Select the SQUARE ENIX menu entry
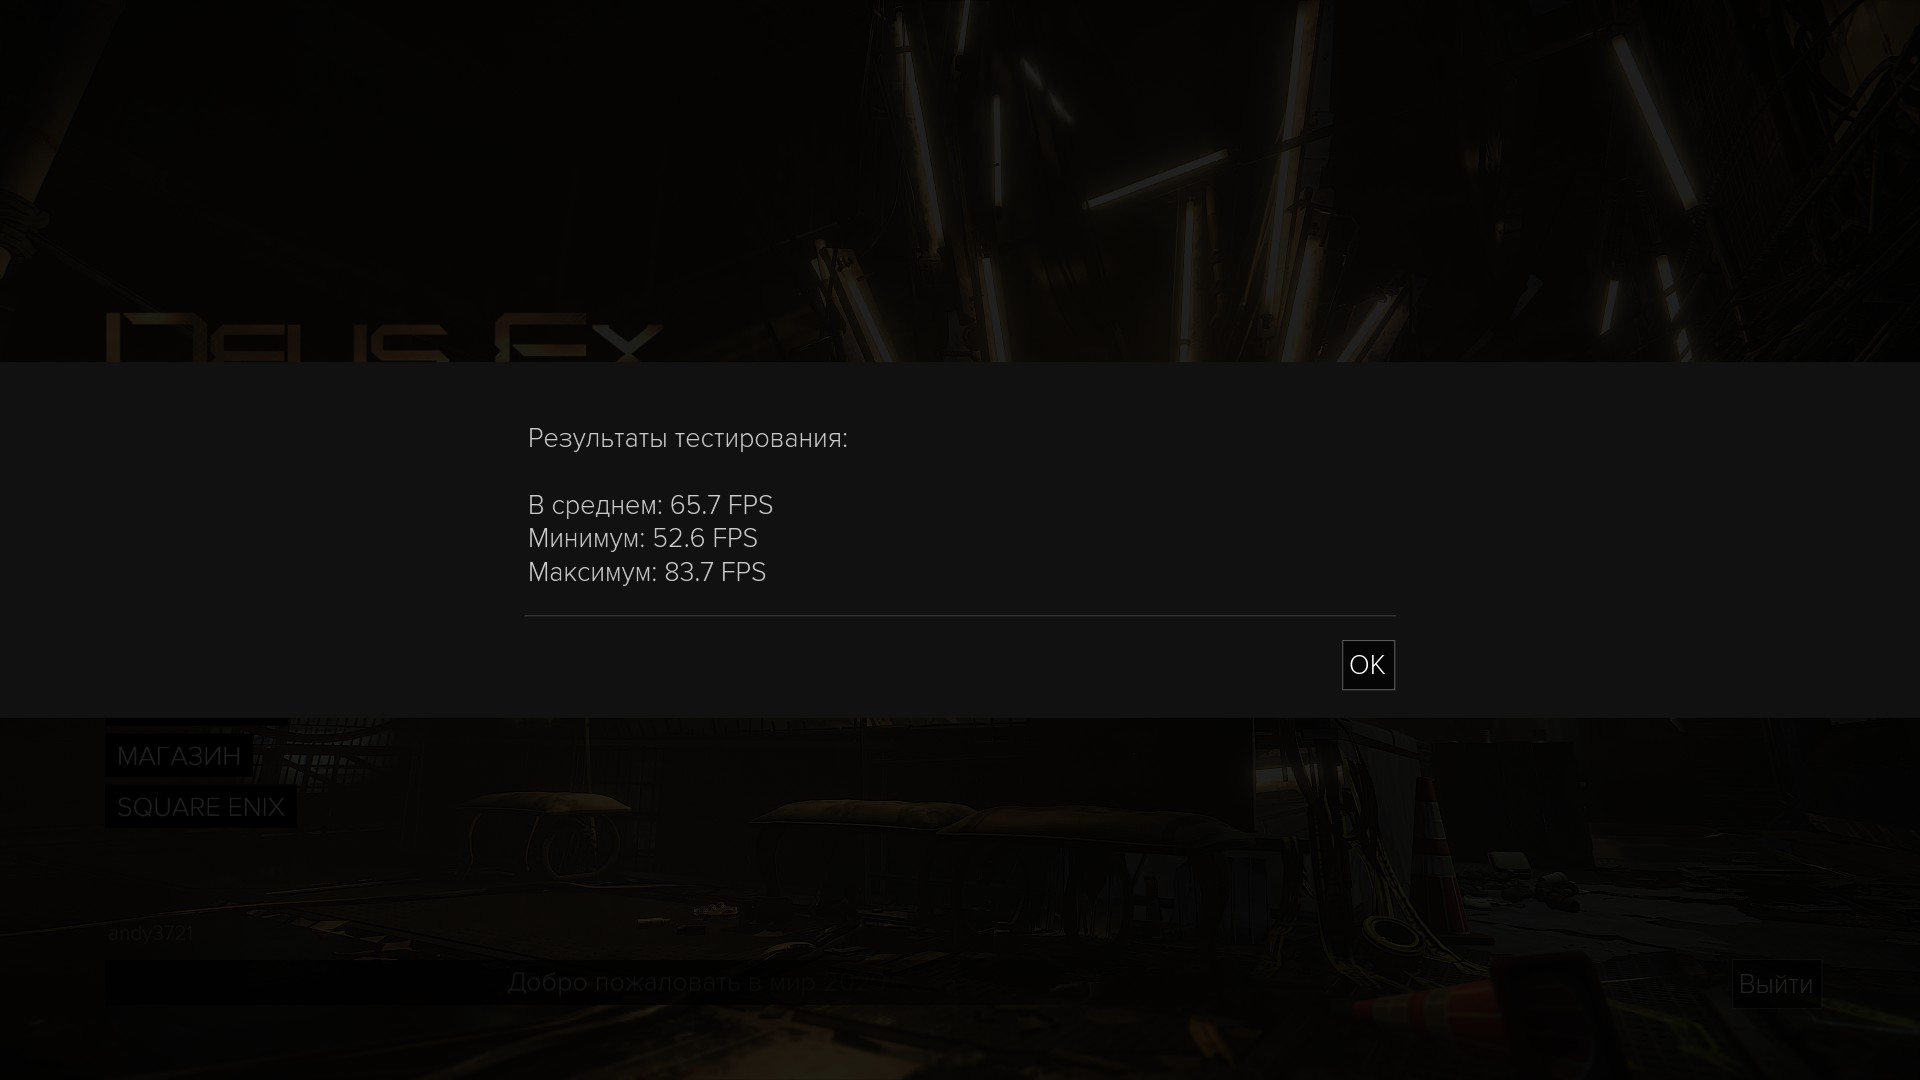Viewport: 1920px width, 1080px height. coord(201,807)
